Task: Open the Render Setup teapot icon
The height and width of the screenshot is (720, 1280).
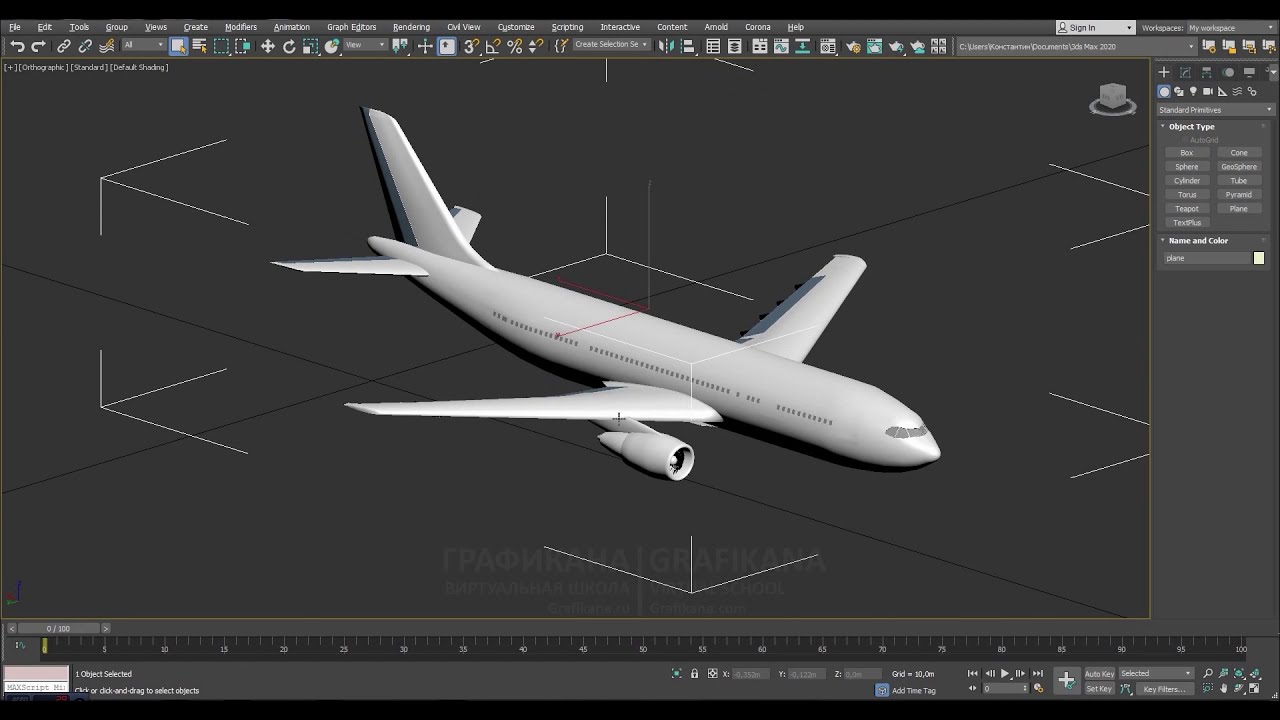Action: coord(853,46)
